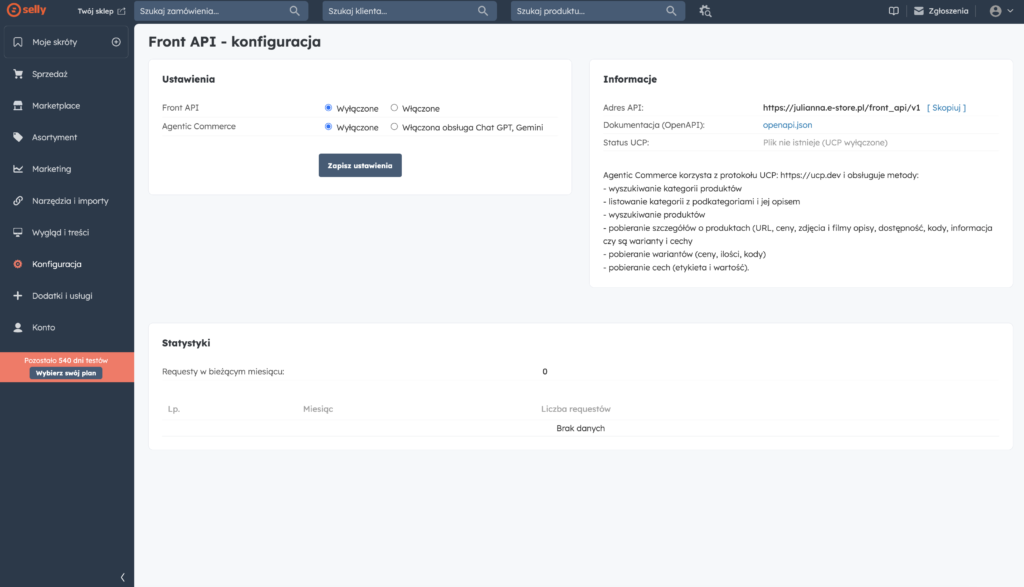Open the Zgłoszenia link in header
1024x587 pixels.
tap(948, 11)
